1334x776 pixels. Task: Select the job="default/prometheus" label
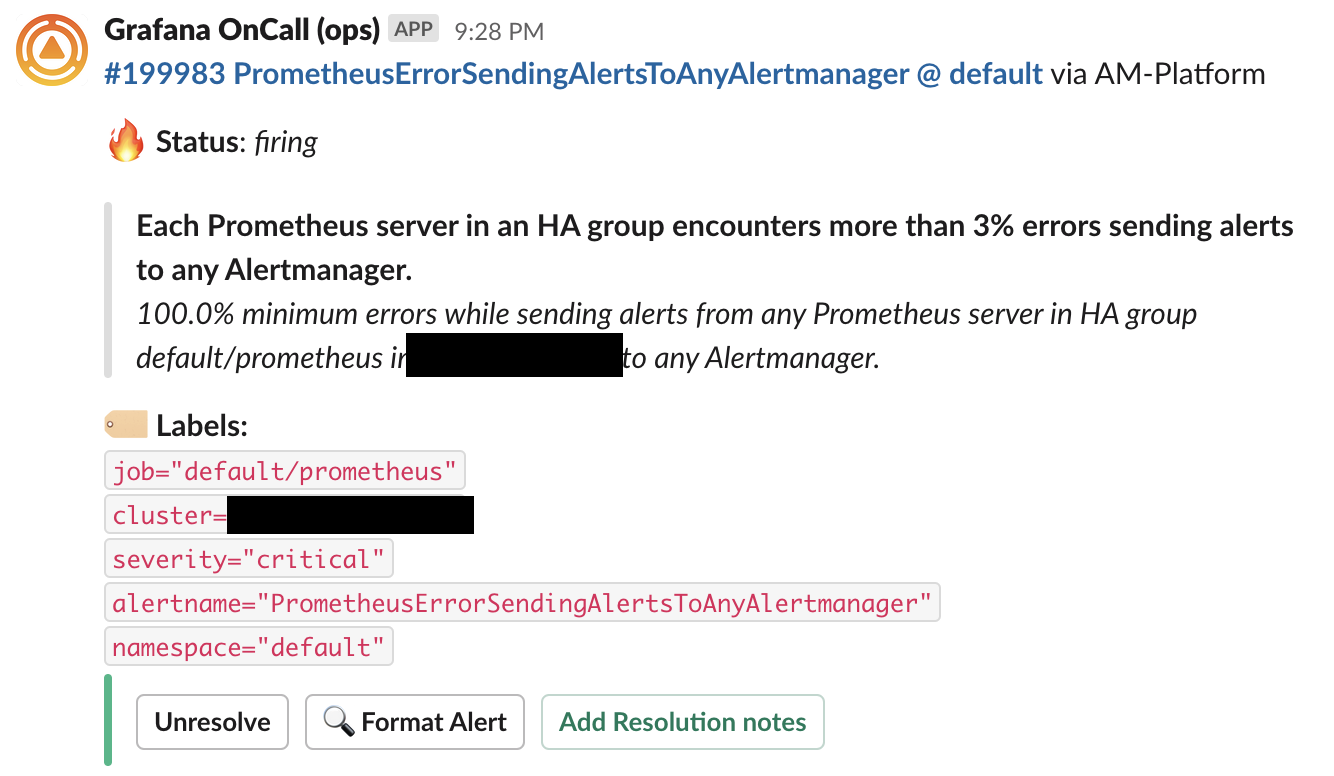click(285, 471)
